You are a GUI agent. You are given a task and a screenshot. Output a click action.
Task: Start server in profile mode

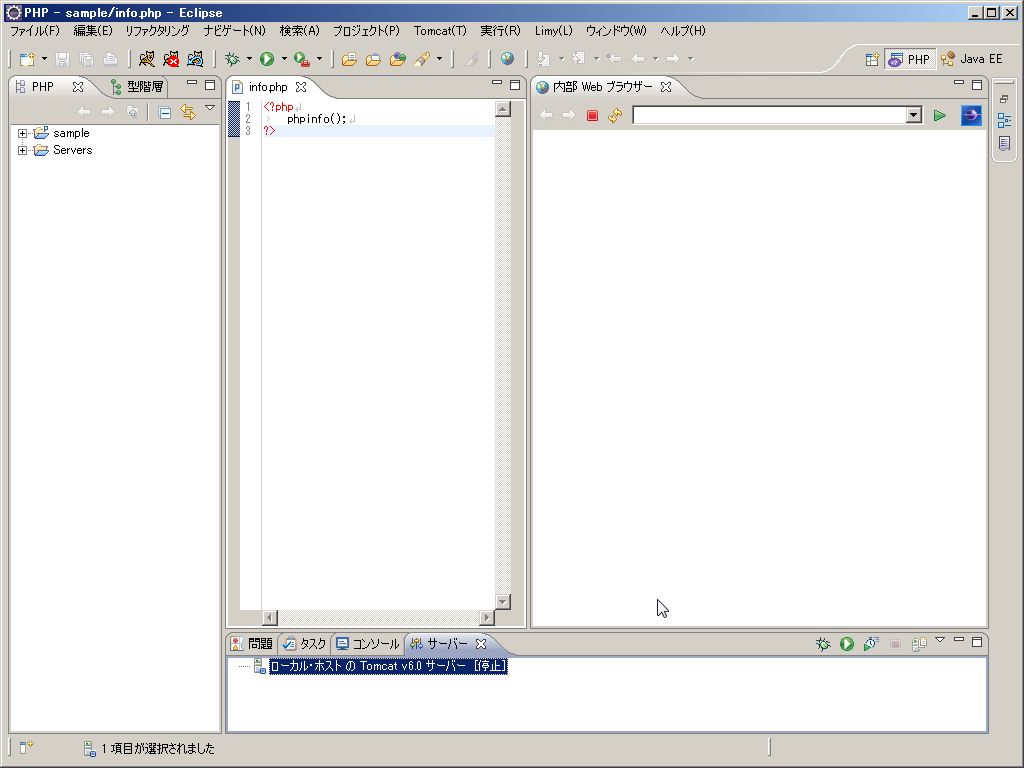(871, 644)
